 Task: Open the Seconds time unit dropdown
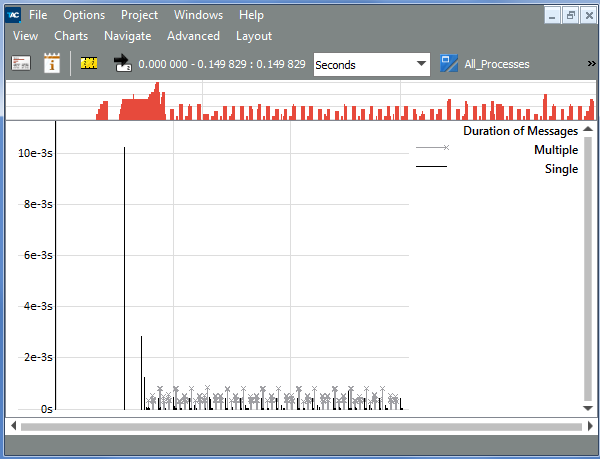[x=370, y=64]
